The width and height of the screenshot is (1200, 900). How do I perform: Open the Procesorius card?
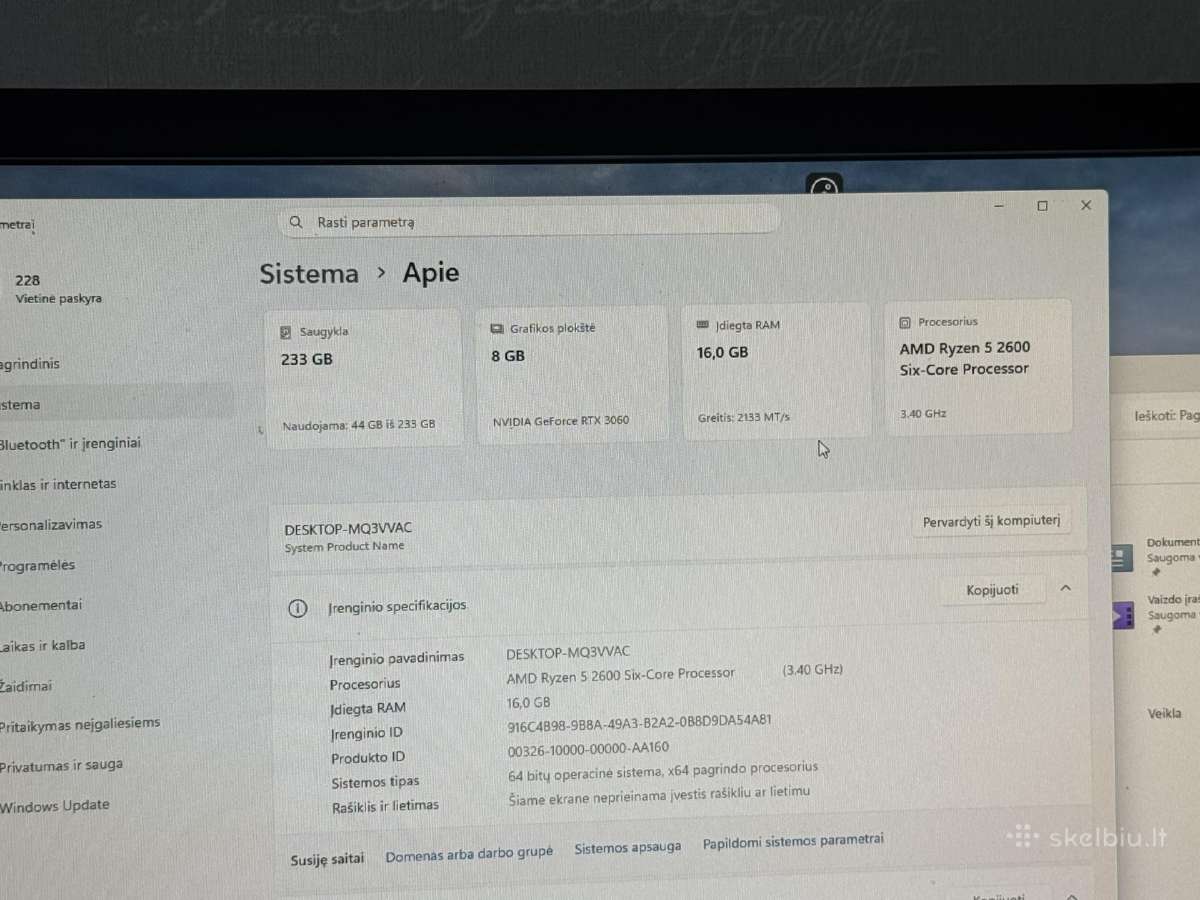pyautogui.click(x=978, y=366)
